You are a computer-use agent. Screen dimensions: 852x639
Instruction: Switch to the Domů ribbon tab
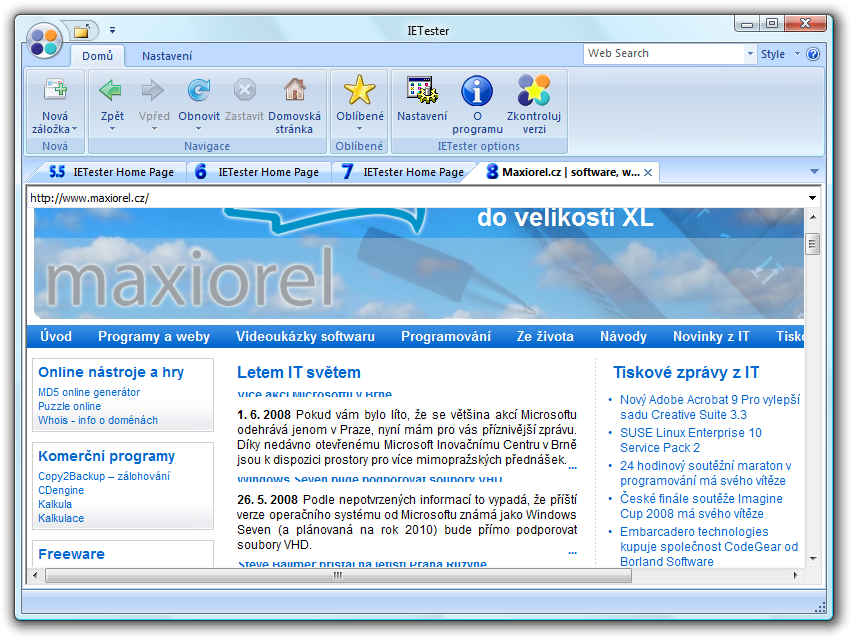coord(97,56)
